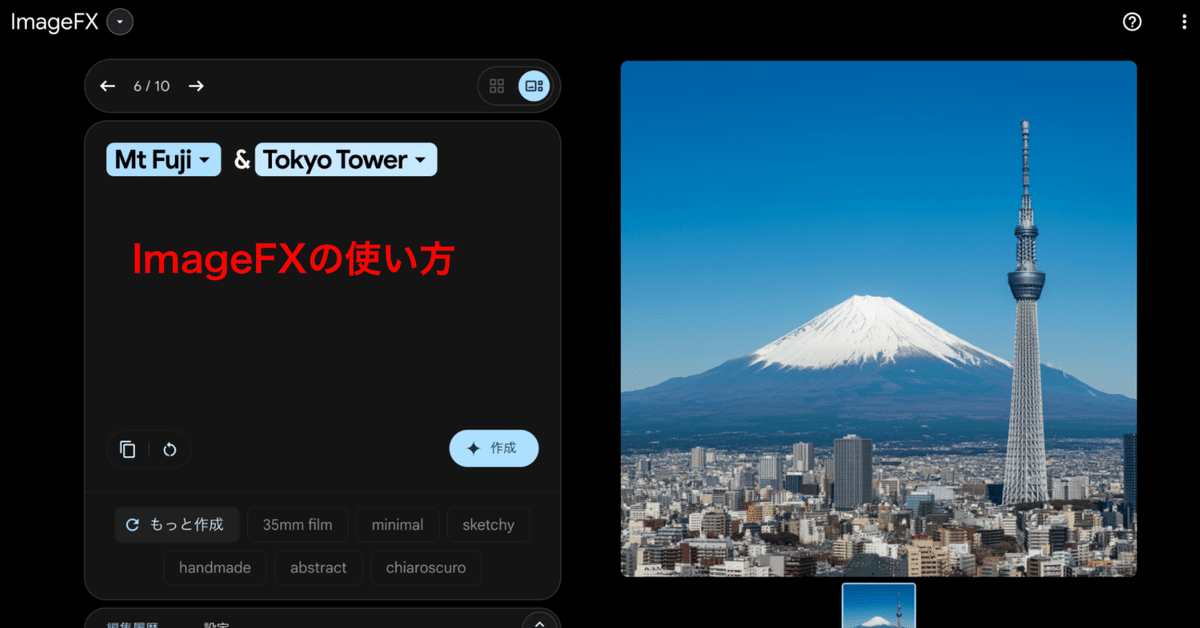Regenerate the prompt via the circular arrow icon
This screenshot has width=1200, height=628.
170,449
